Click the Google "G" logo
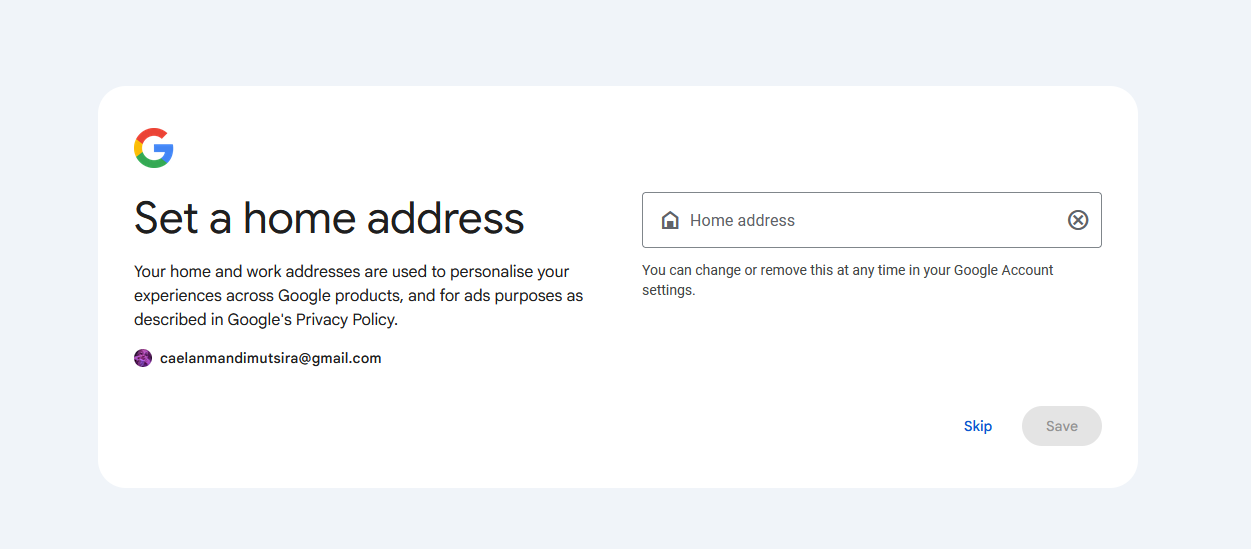 [154, 148]
